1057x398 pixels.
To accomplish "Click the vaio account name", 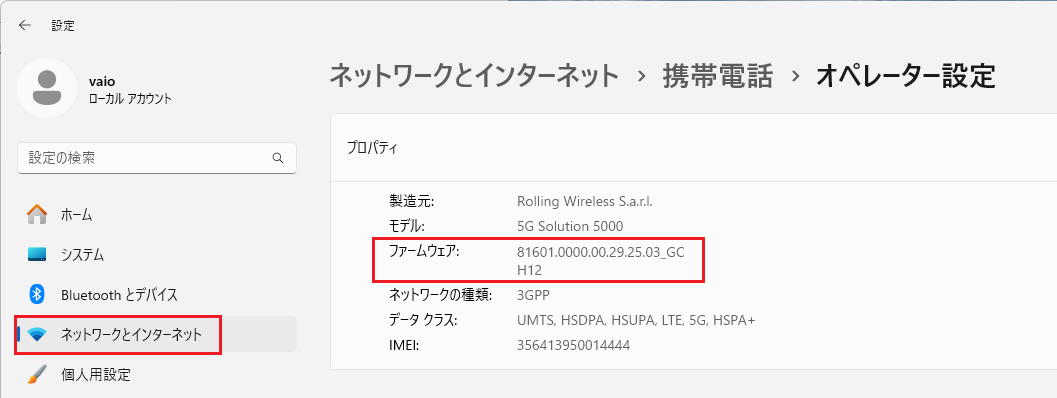I will coord(102,82).
